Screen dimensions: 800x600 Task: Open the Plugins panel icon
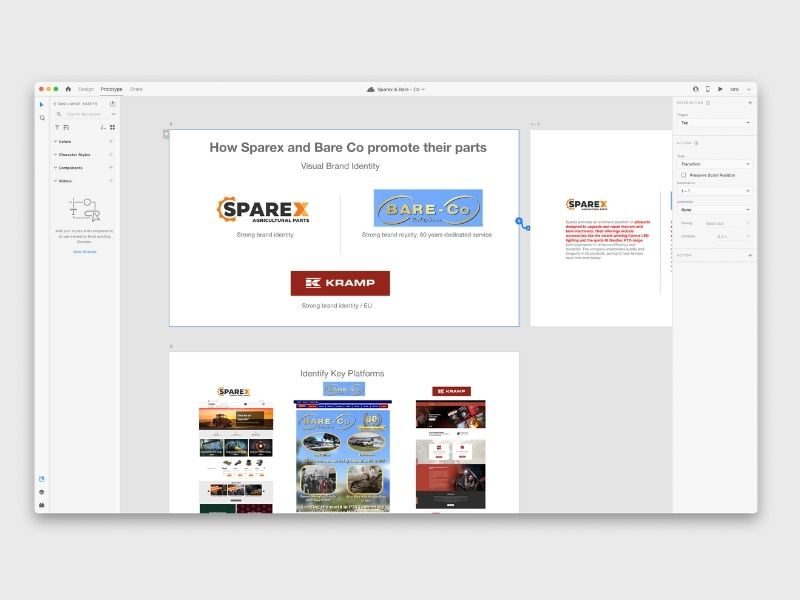coord(42,505)
